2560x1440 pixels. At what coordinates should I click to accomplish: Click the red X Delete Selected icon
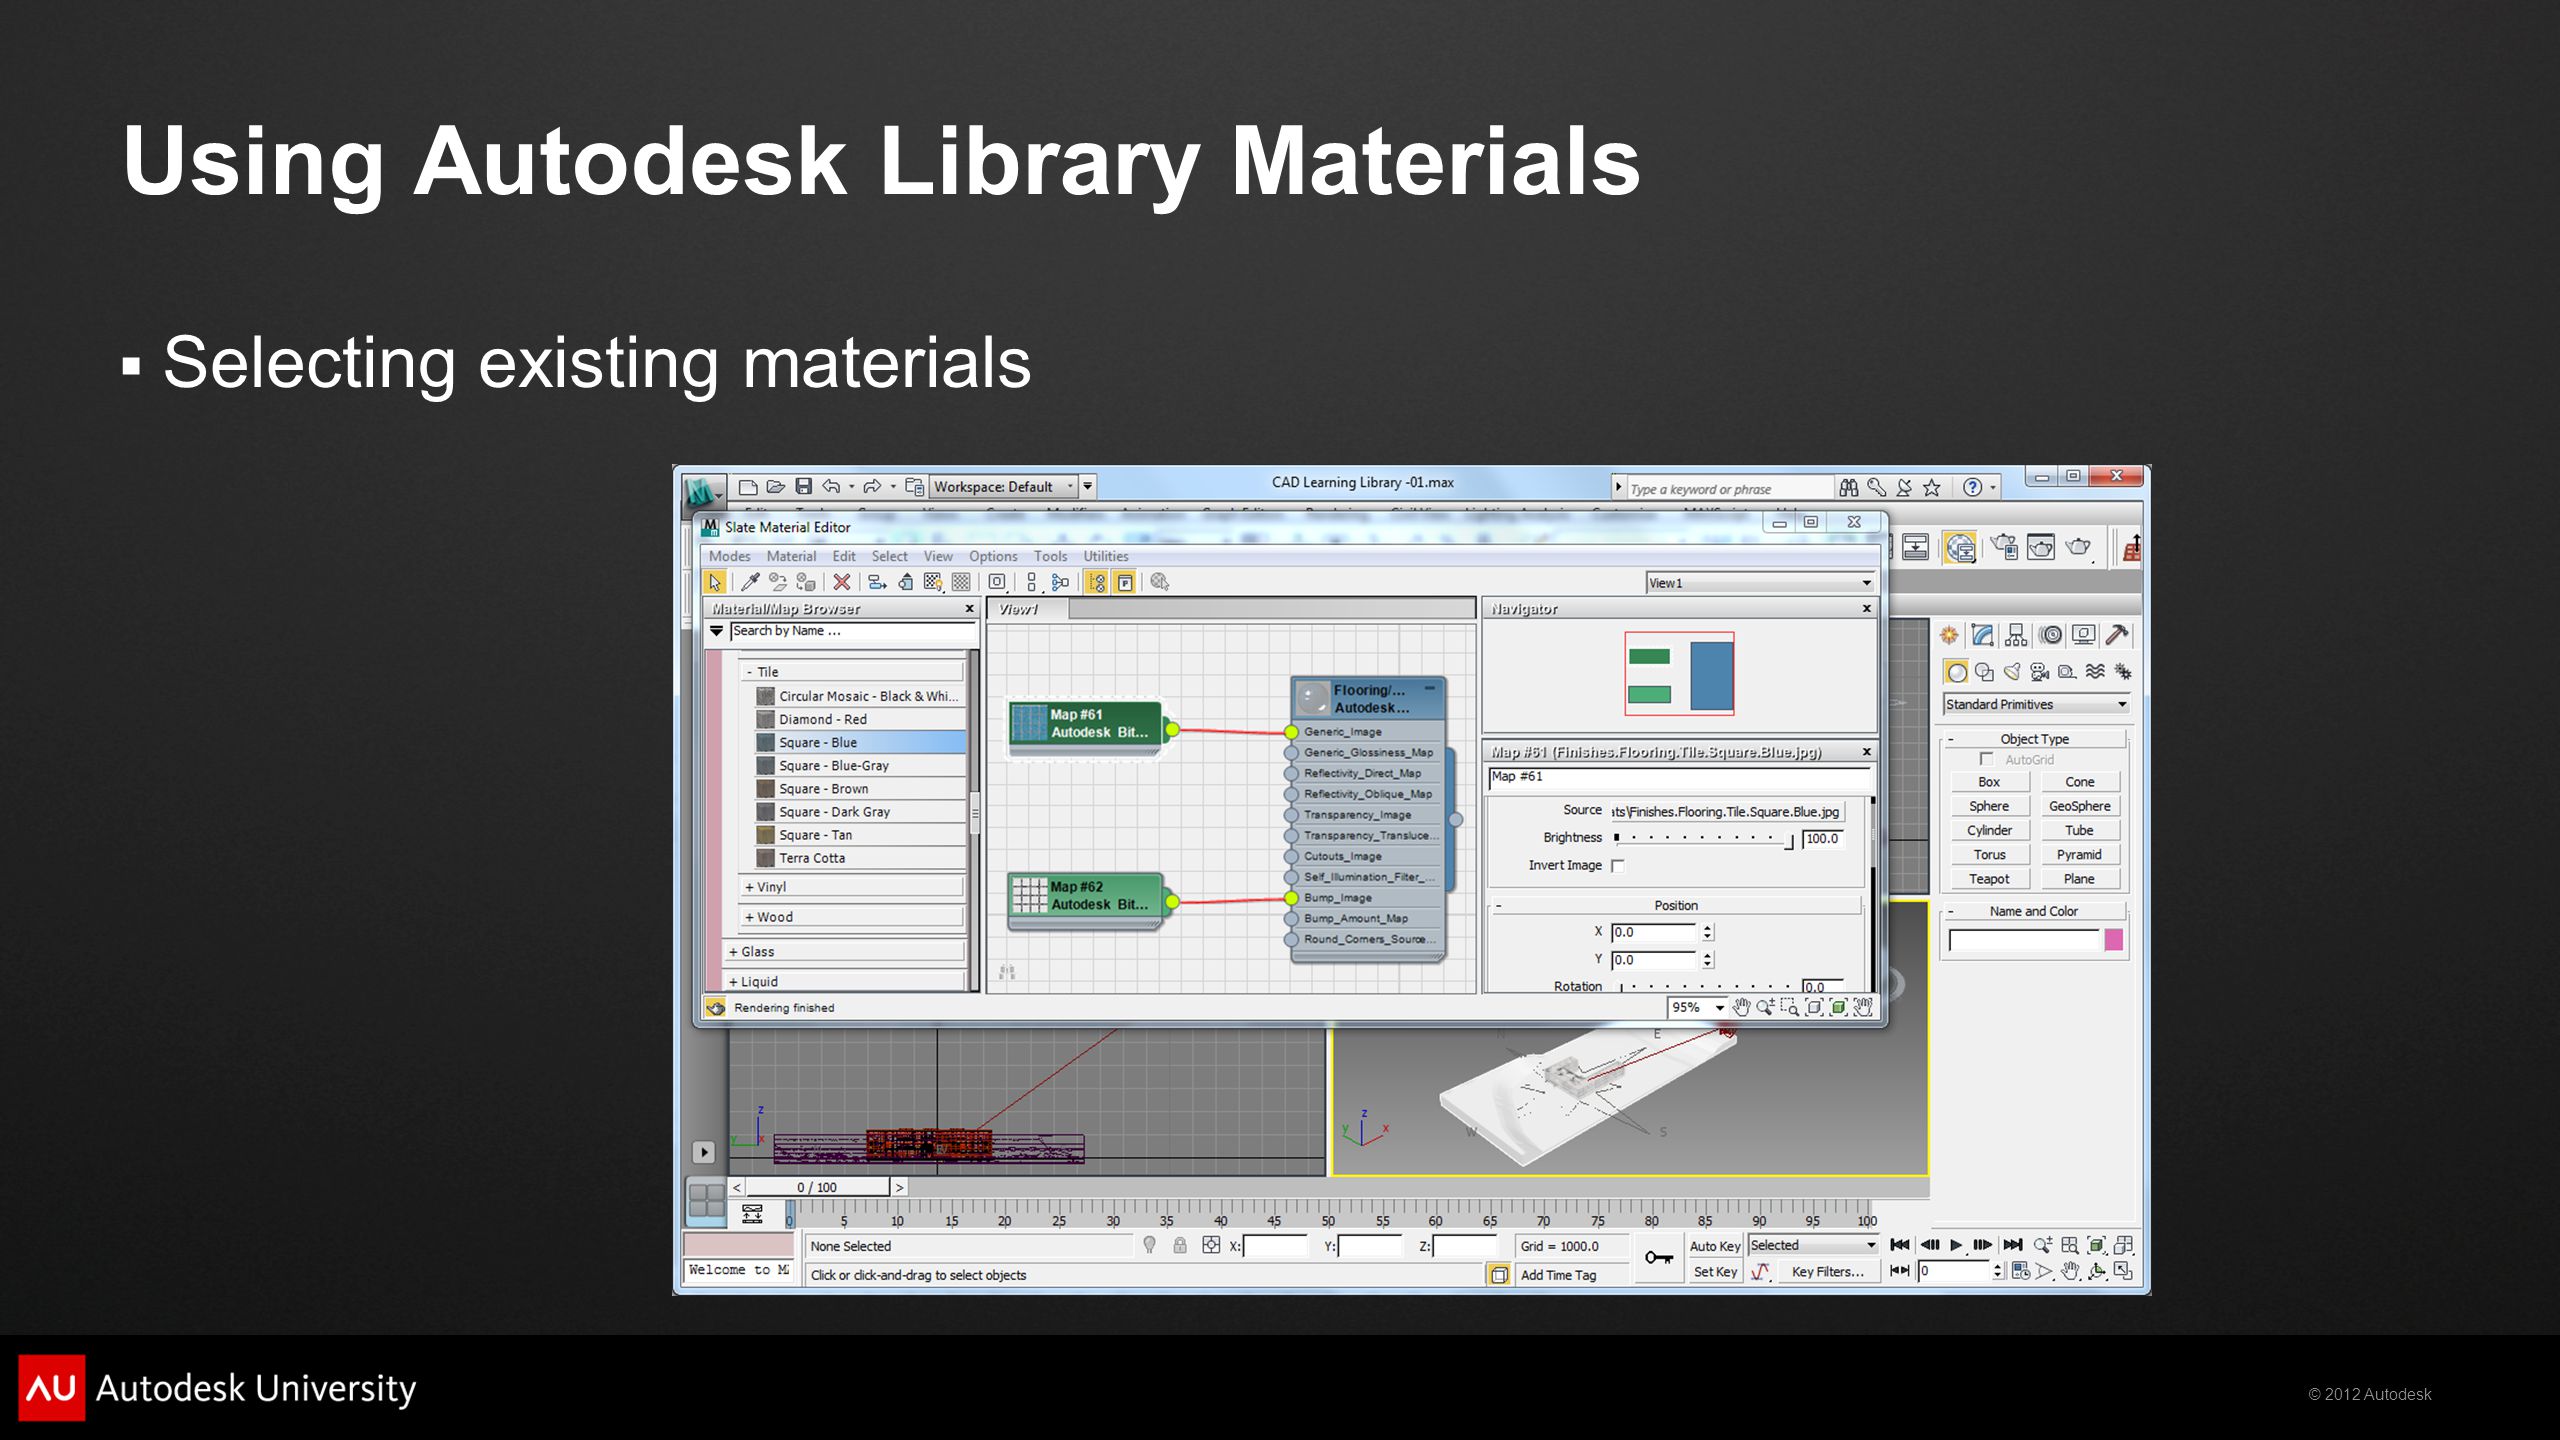[842, 582]
